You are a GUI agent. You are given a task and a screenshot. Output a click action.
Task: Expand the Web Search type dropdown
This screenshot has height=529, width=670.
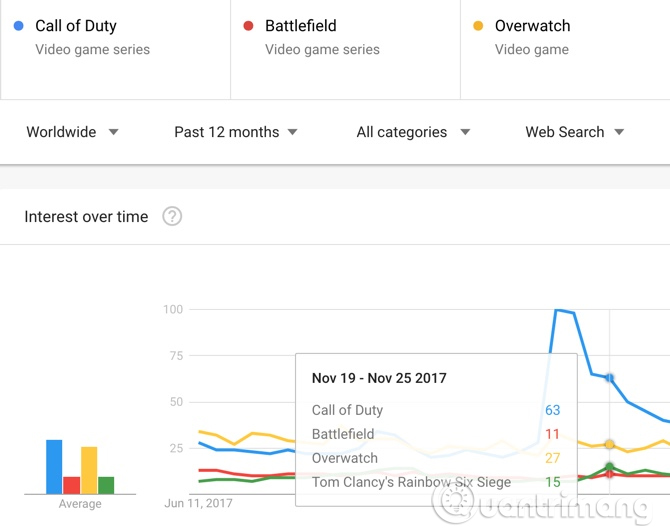(574, 132)
